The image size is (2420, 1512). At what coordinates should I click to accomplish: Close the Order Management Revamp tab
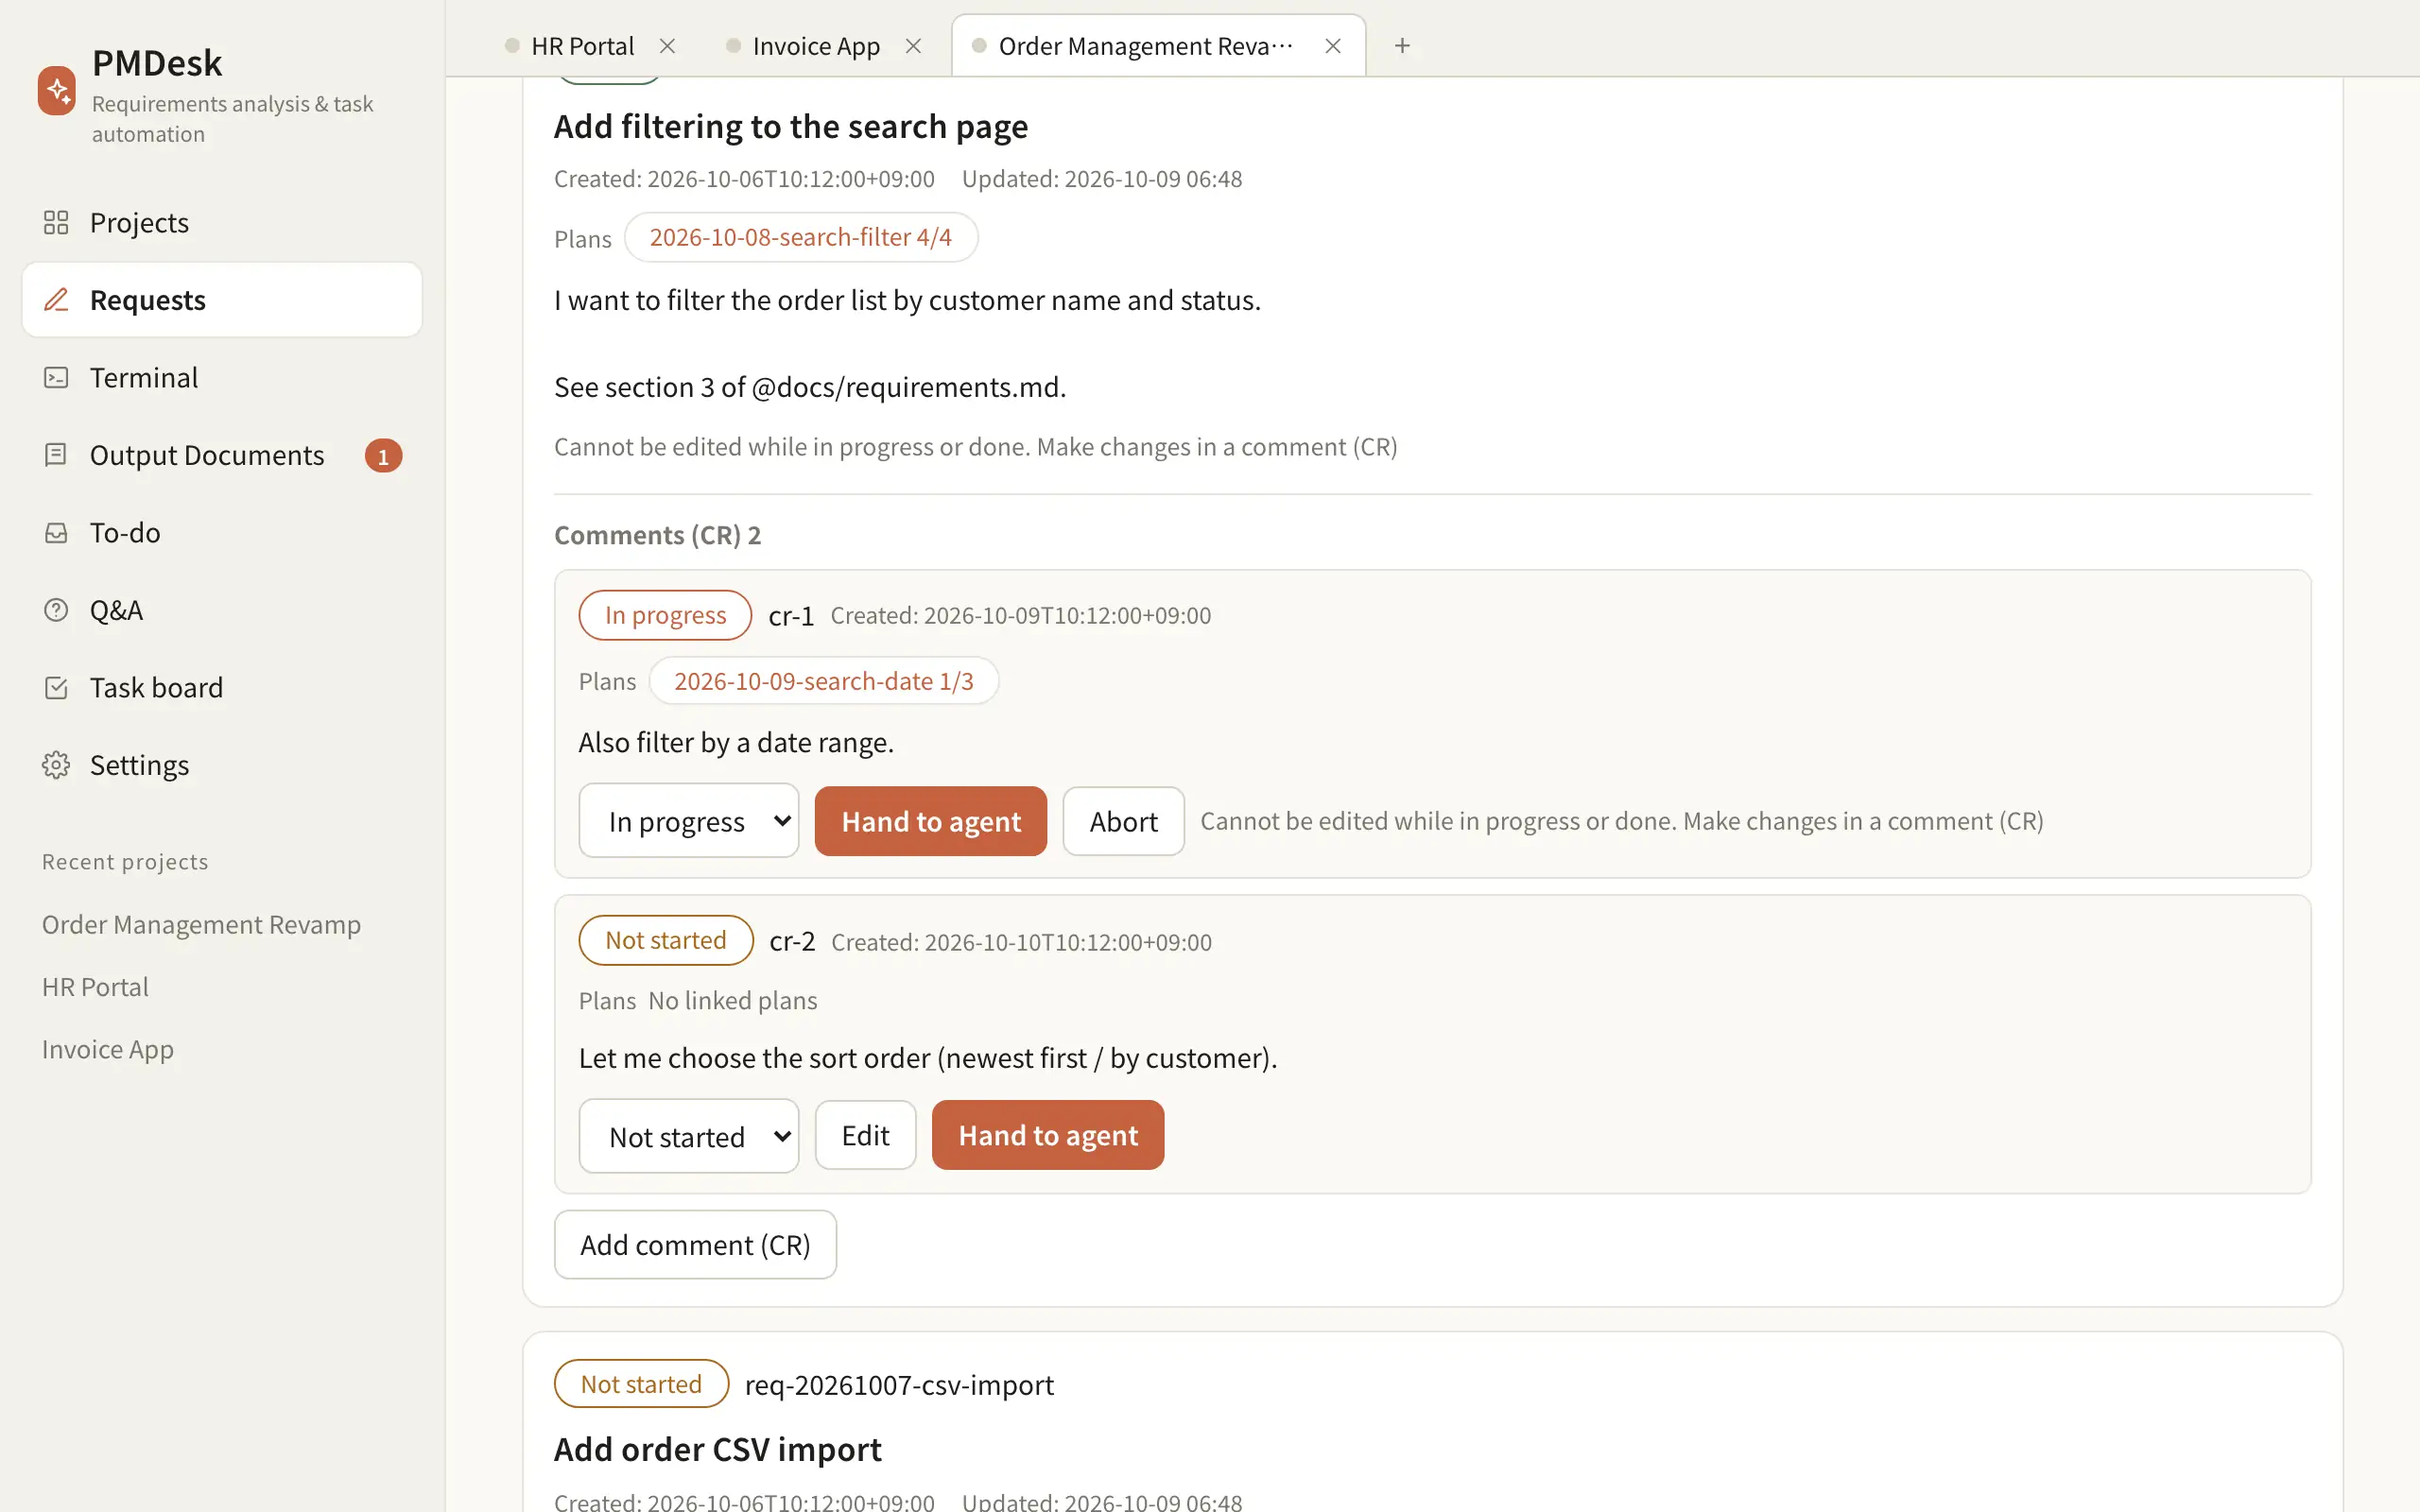(1333, 46)
